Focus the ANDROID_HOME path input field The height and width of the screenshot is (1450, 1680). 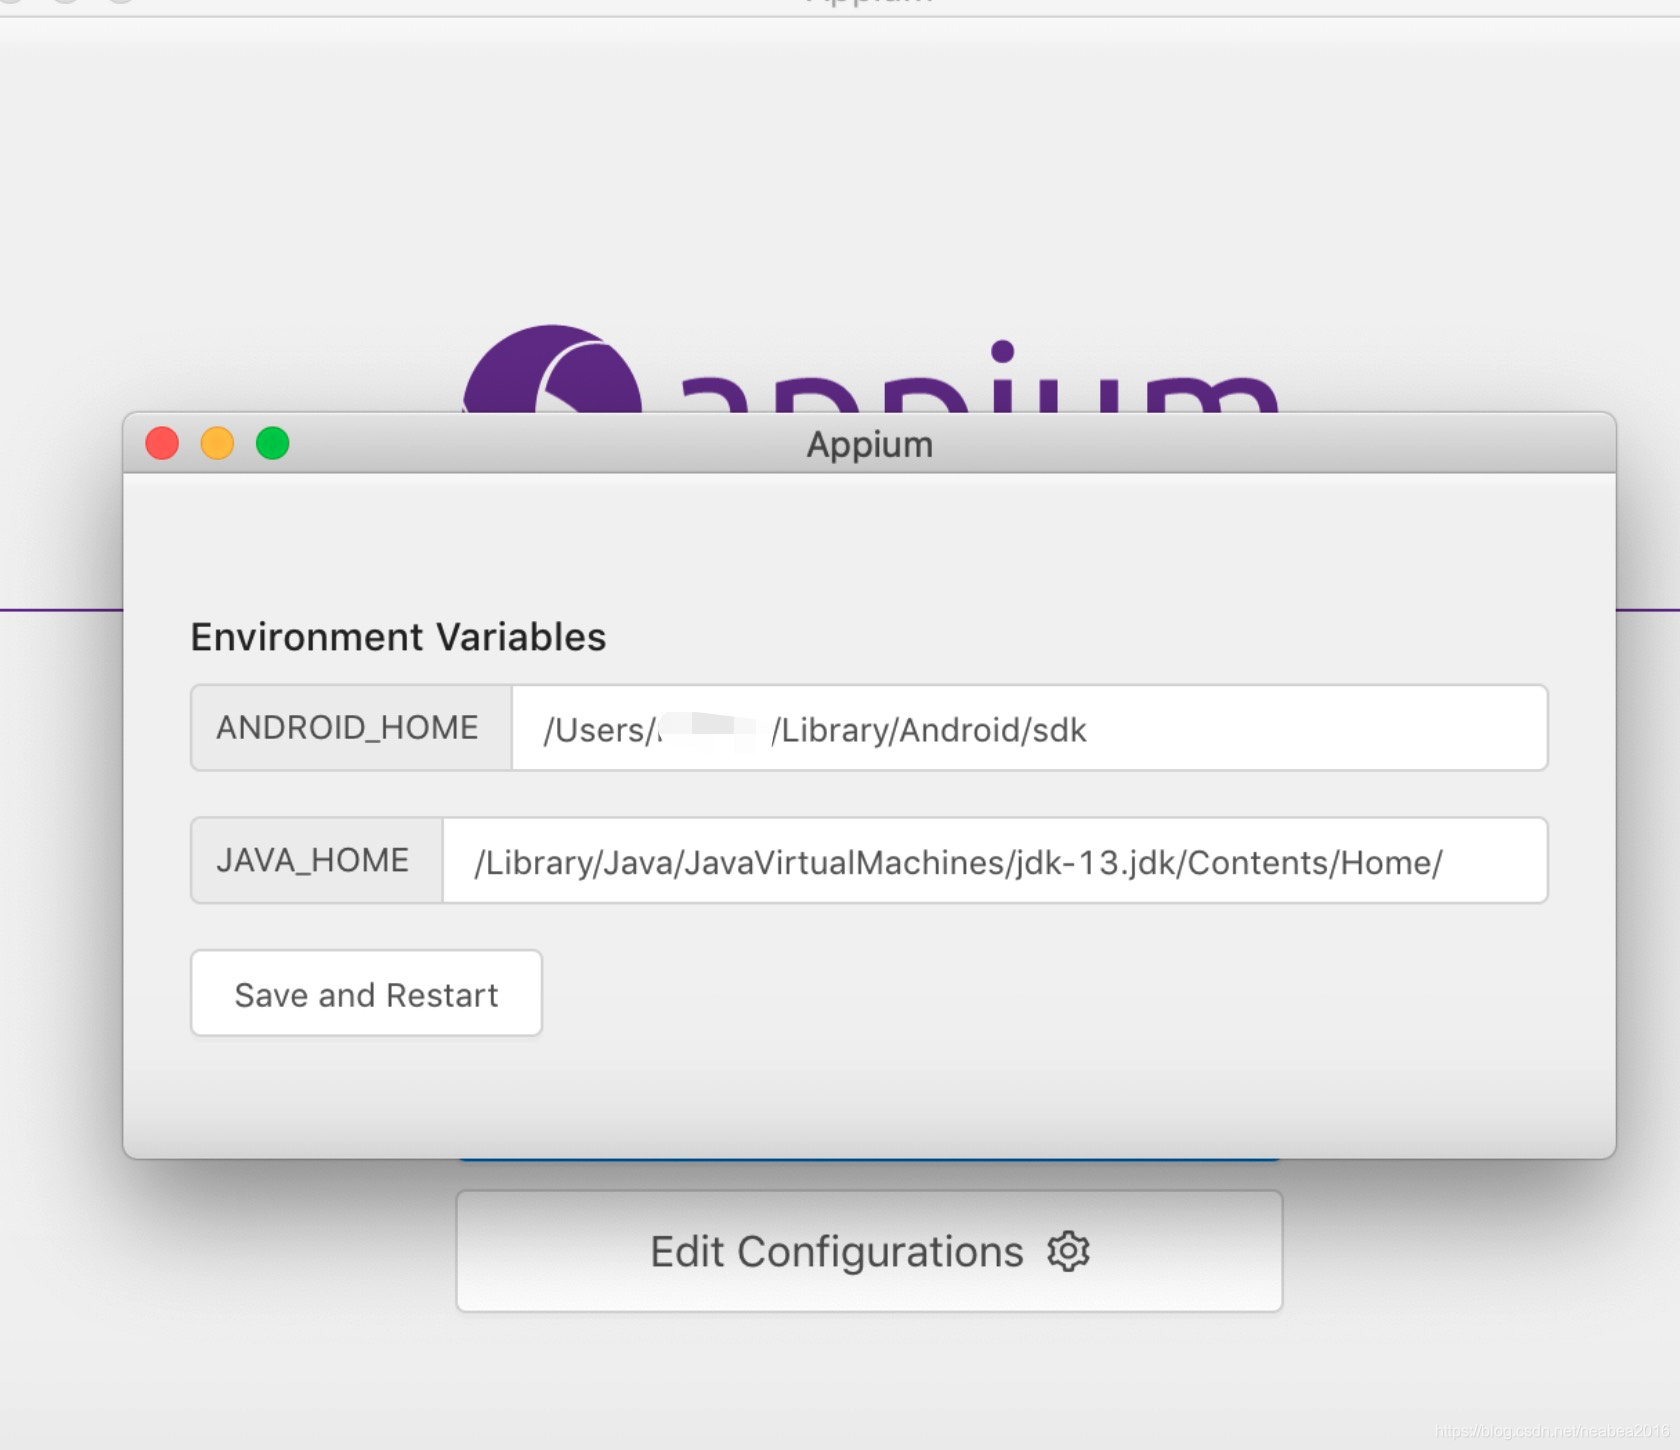click(1029, 728)
